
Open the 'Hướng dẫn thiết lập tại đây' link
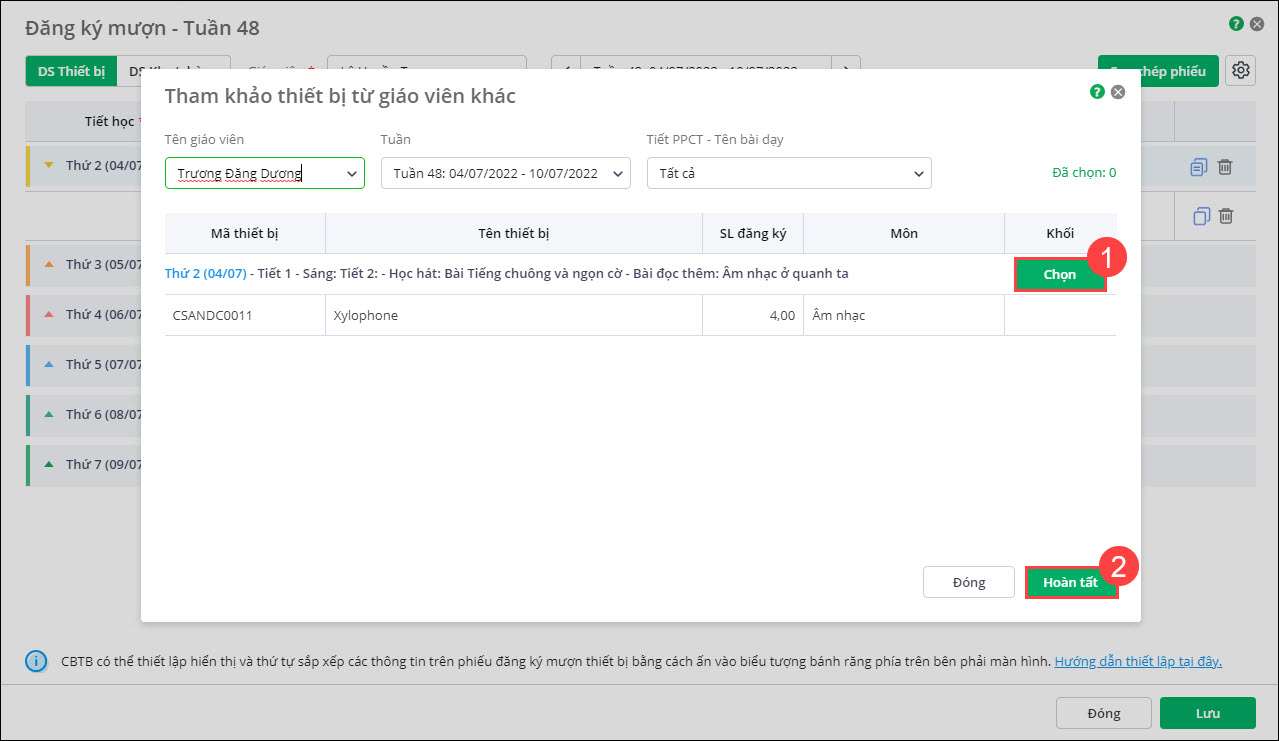1138,661
